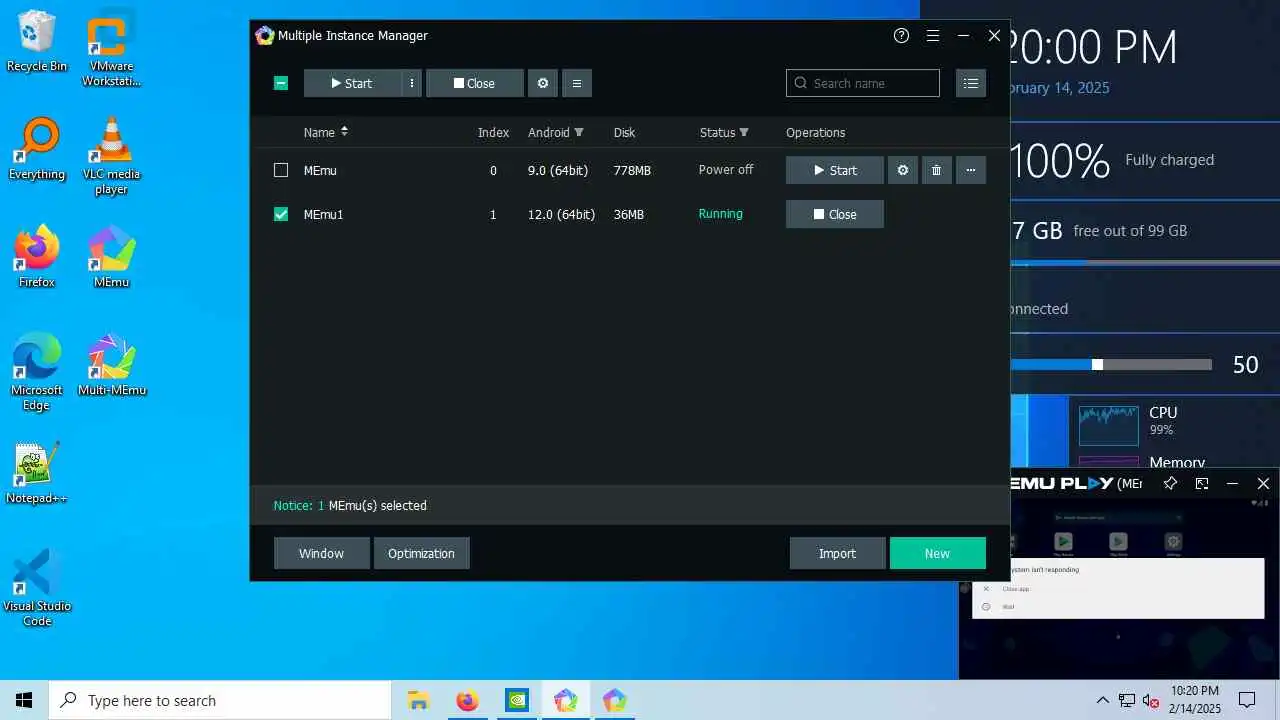Open the Optimization button

[x=421, y=553]
